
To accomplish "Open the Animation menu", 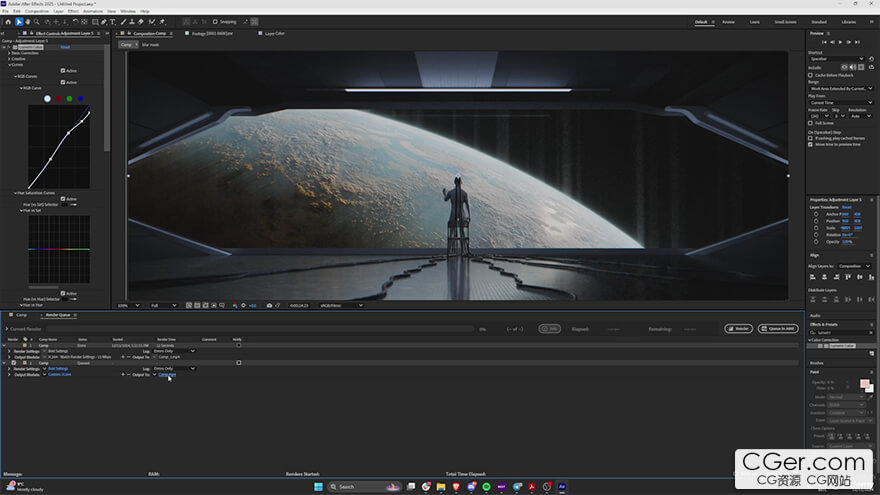I will (93, 11).
